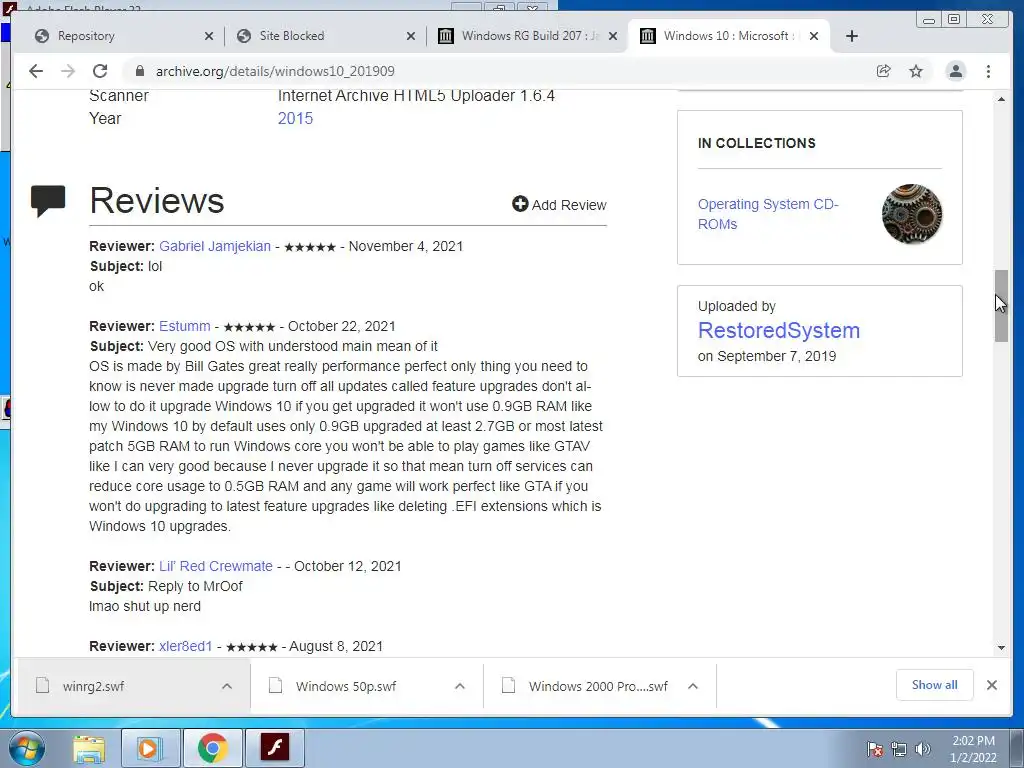Close the Windows 10 : Microsoft tab

click(814, 36)
